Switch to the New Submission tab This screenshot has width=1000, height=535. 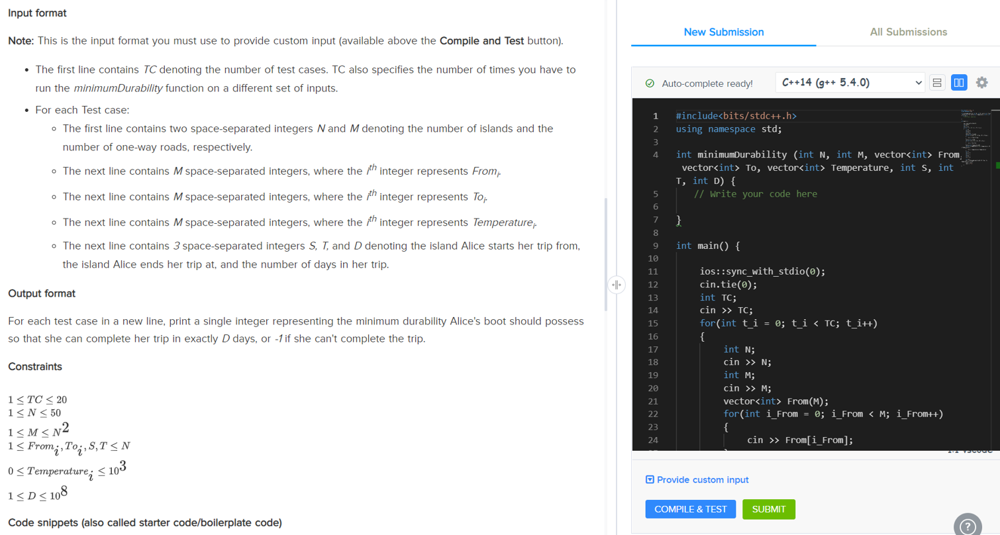pyautogui.click(x=723, y=32)
